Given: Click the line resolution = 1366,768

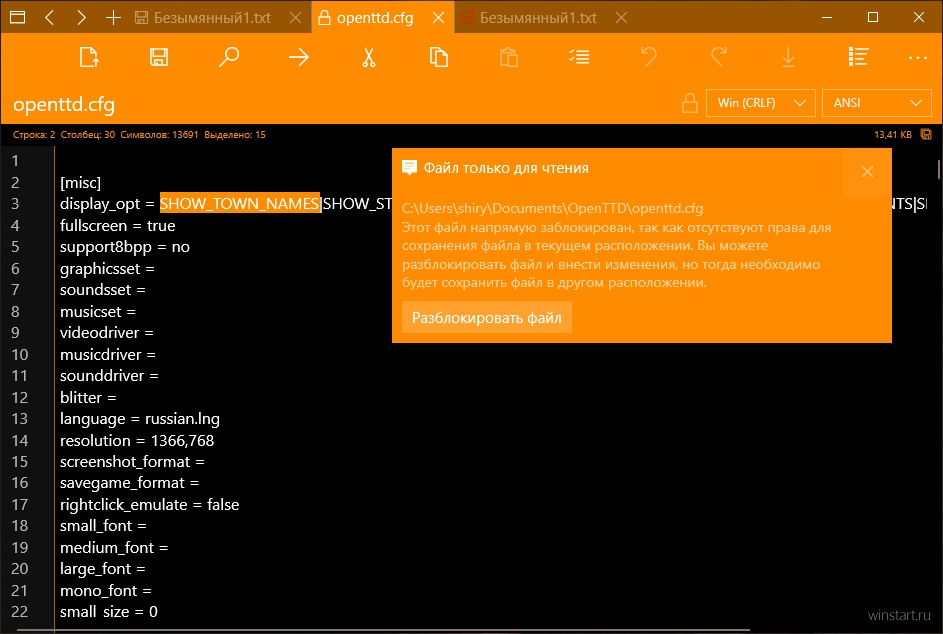Looking at the screenshot, I should [x=137, y=440].
